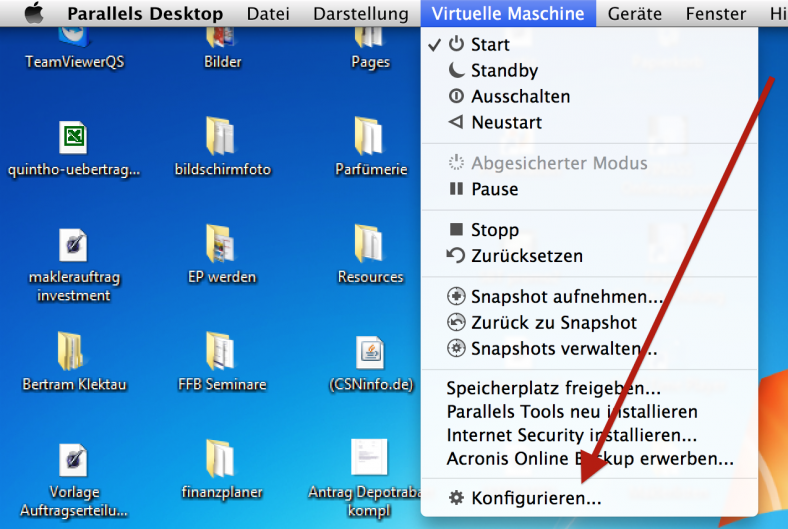Open the Fenster menu
The width and height of the screenshot is (788, 529).
click(716, 14)
